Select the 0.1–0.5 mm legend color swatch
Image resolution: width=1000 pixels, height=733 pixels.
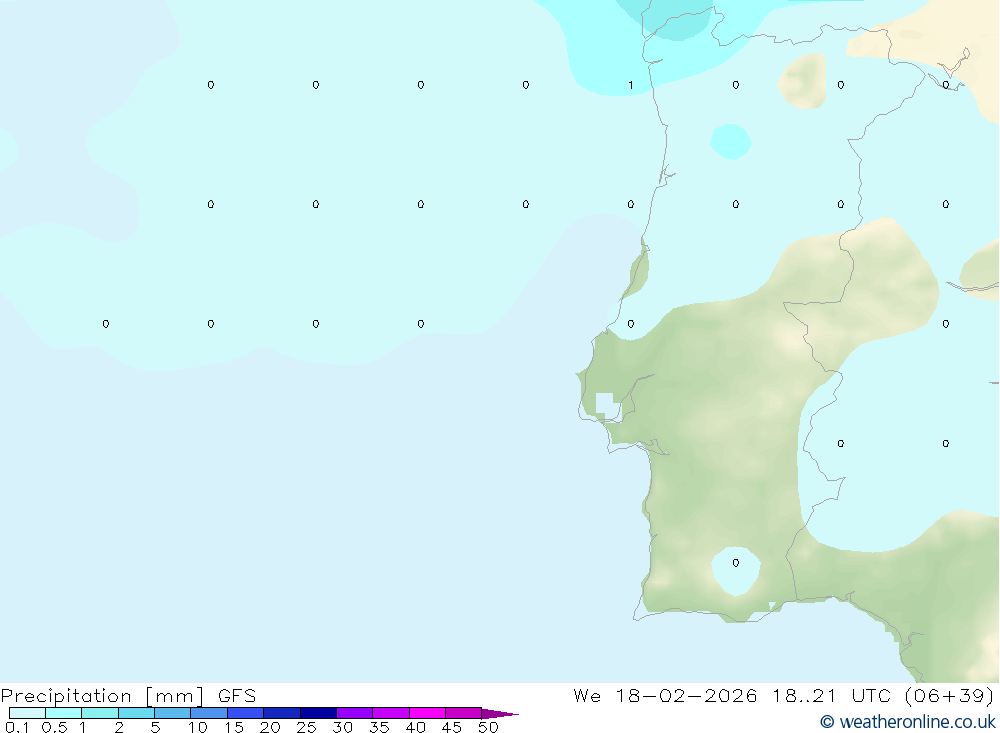click(27, 713)
